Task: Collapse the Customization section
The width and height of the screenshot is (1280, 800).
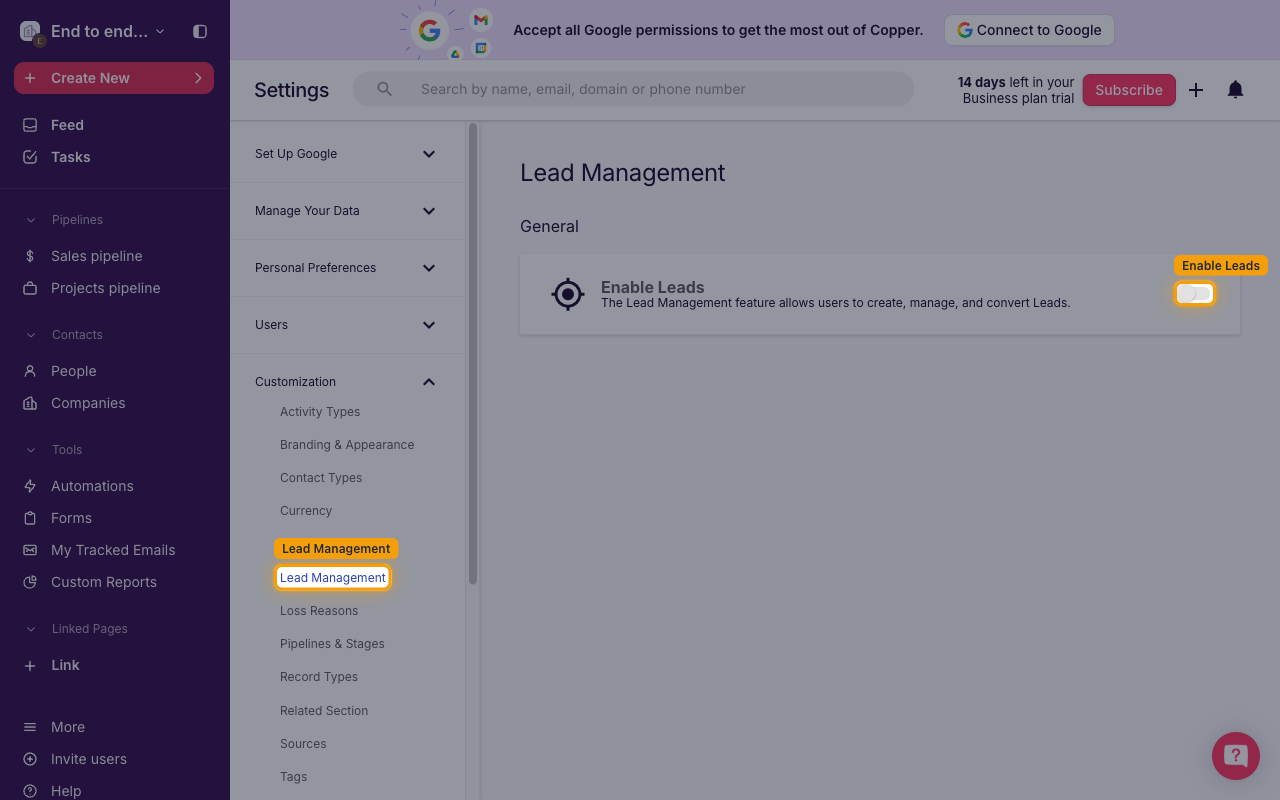Action: click(x=347, y=382)
